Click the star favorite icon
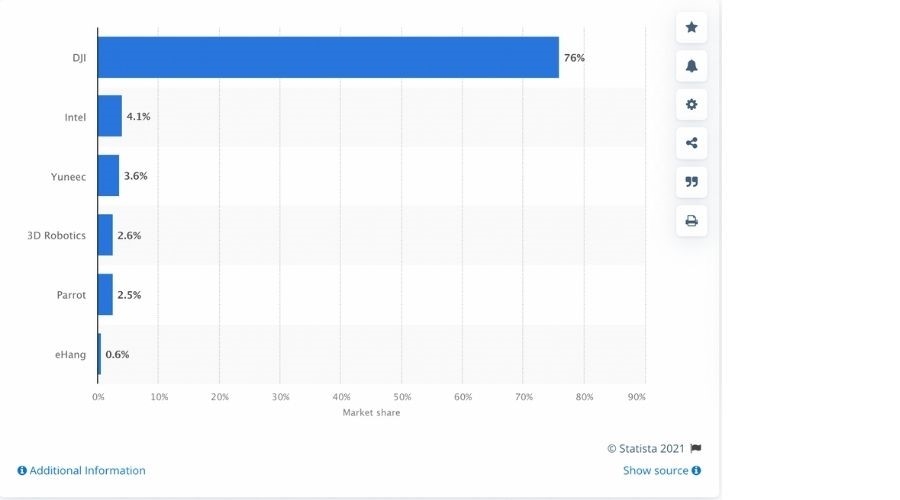This screenshot has height=500, width=900. [x=691, y=27]
